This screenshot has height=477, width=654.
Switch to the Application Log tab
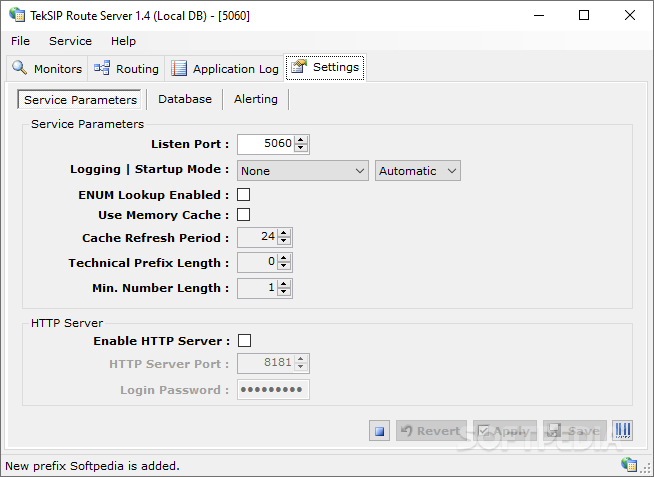[x=225, y=68]
